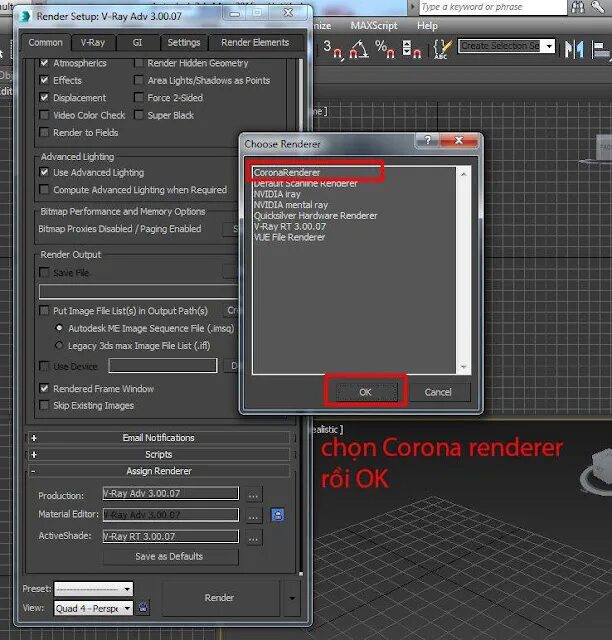This screenshot has height=640, width=612.
Task: Toggle Rendered Frame Window checkbox
Action: (x=45, y=388)
